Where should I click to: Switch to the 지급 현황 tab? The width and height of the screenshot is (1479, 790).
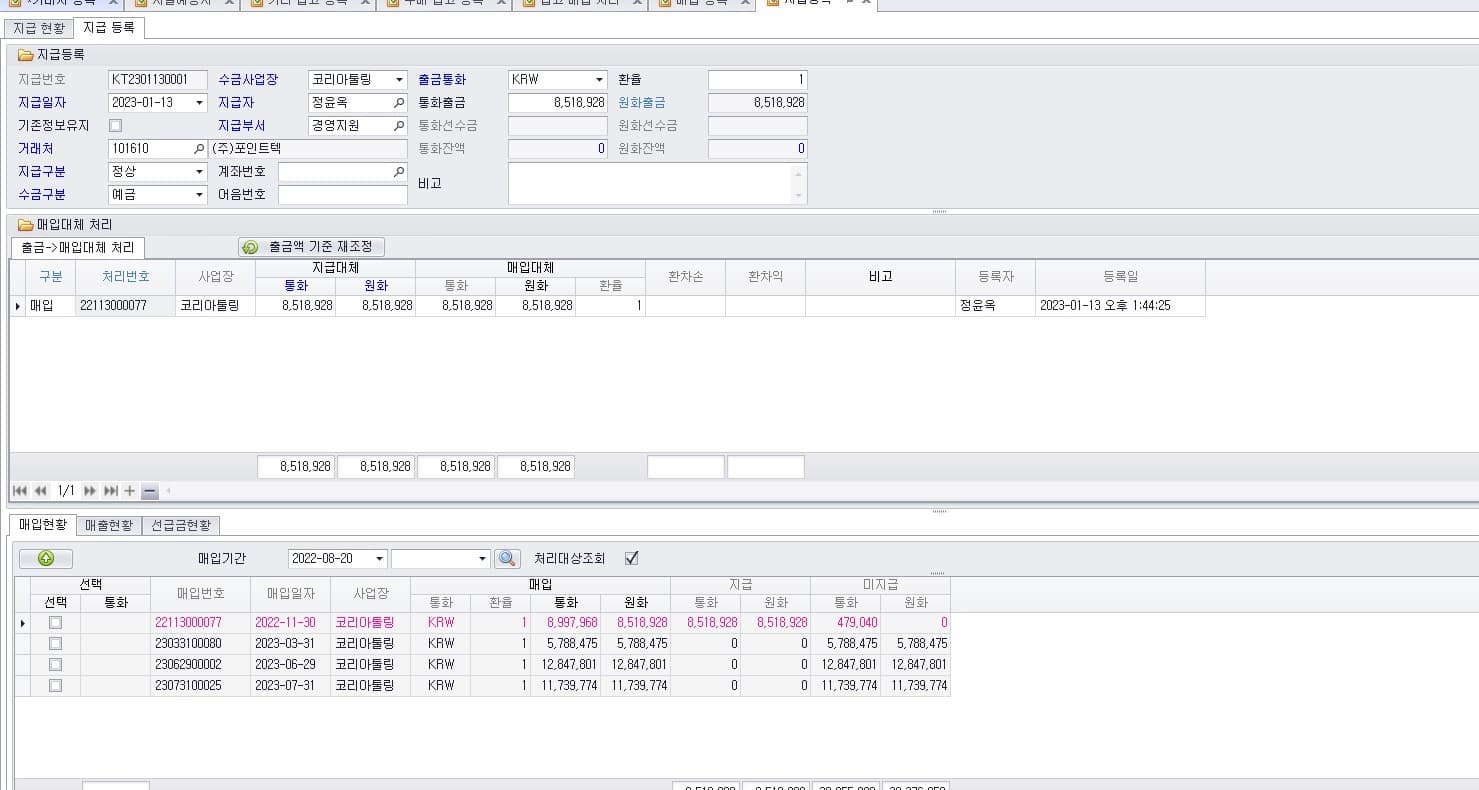point(39,28)
